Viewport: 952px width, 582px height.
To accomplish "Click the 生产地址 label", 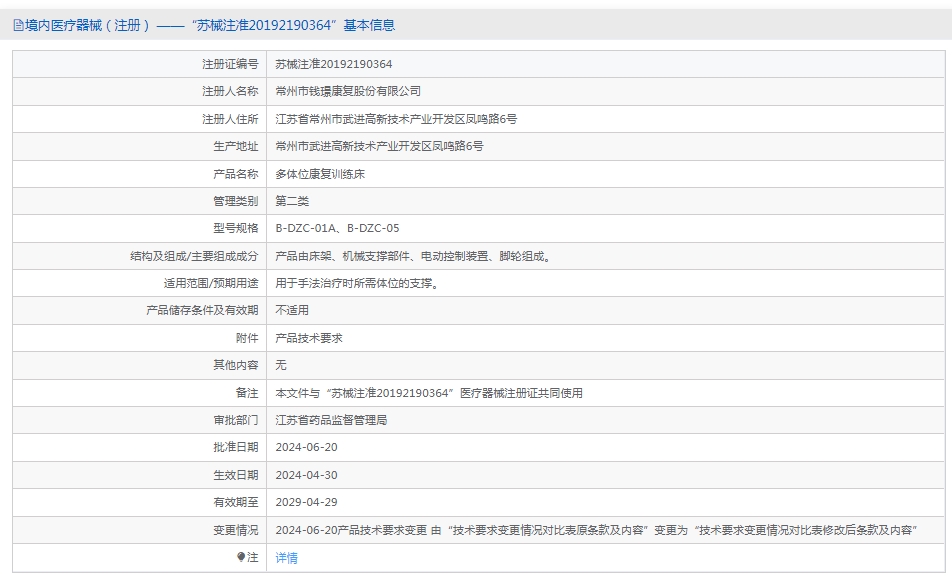I will coord(236,146).
